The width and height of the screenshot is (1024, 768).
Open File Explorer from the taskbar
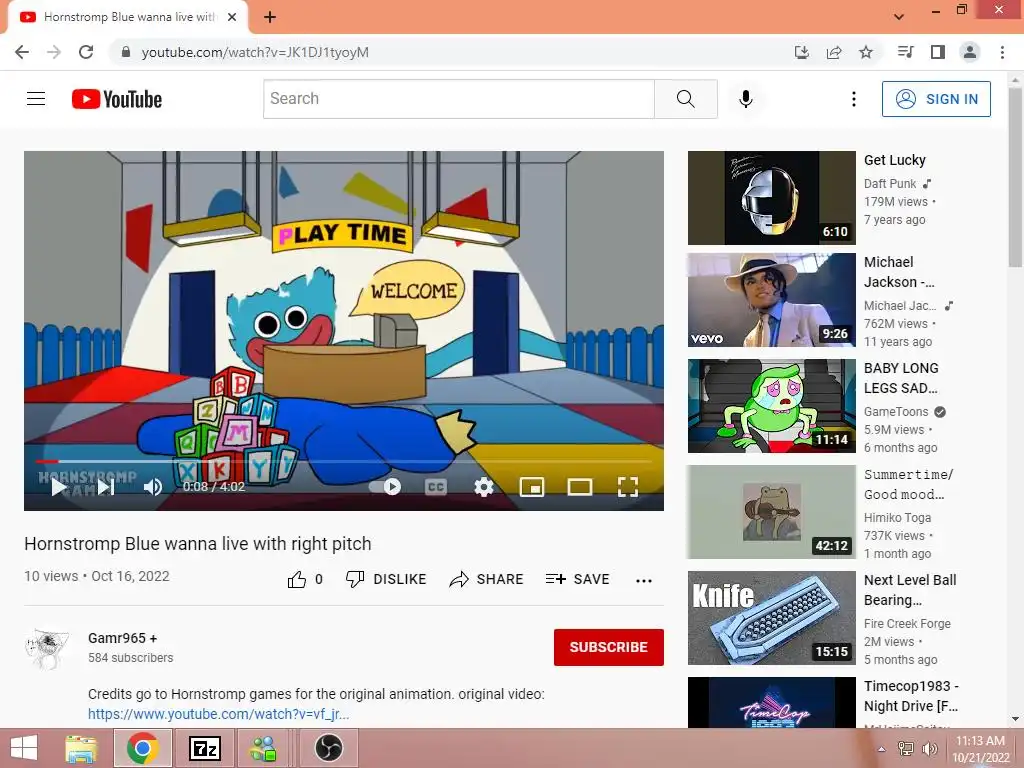[x=81, y=748]
